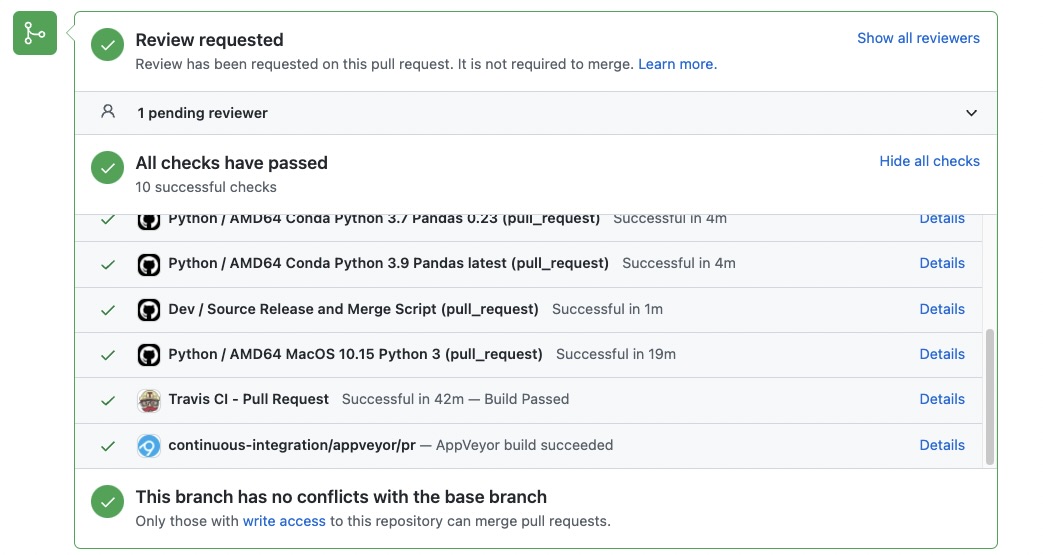Click green check circle beside All checks passed
1043x555 pixels.
107,167
